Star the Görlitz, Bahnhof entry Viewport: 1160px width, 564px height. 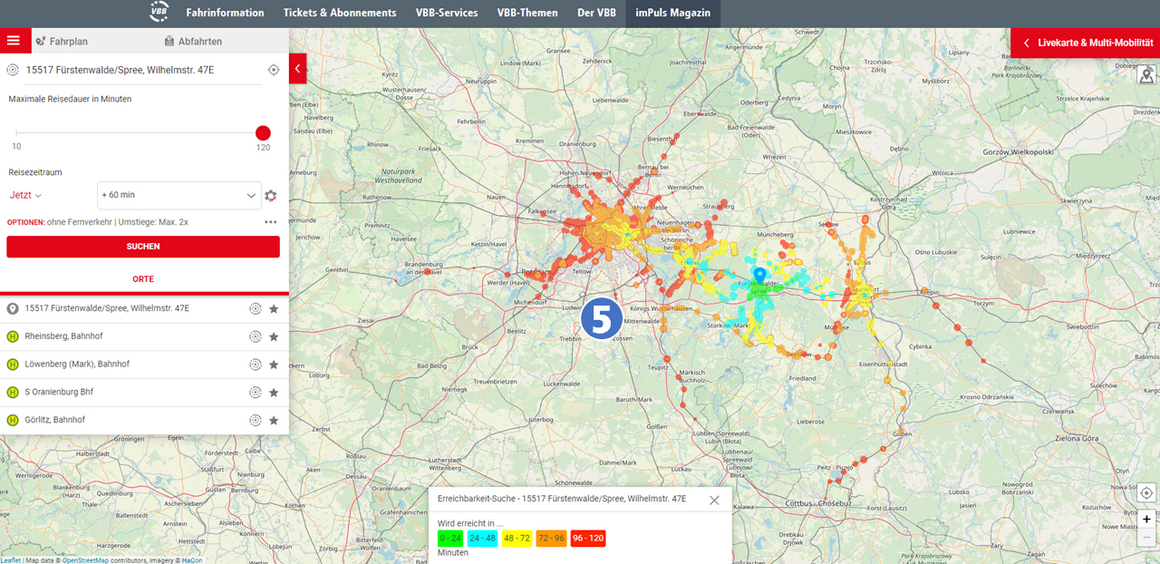tap(274, 420)
